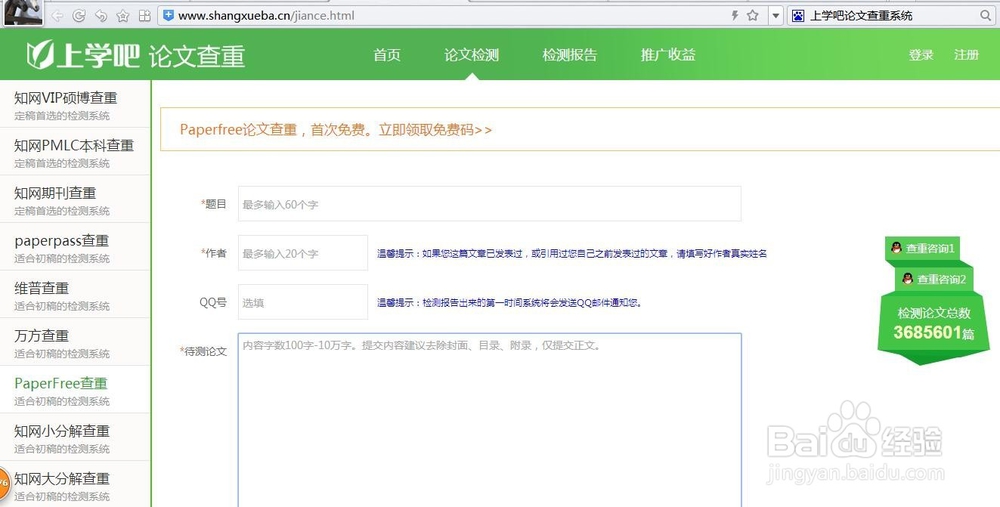Click the favorites star icon in toolbar
The image size is (1000, 507).
pyautogui.click(x=123, y=16)
